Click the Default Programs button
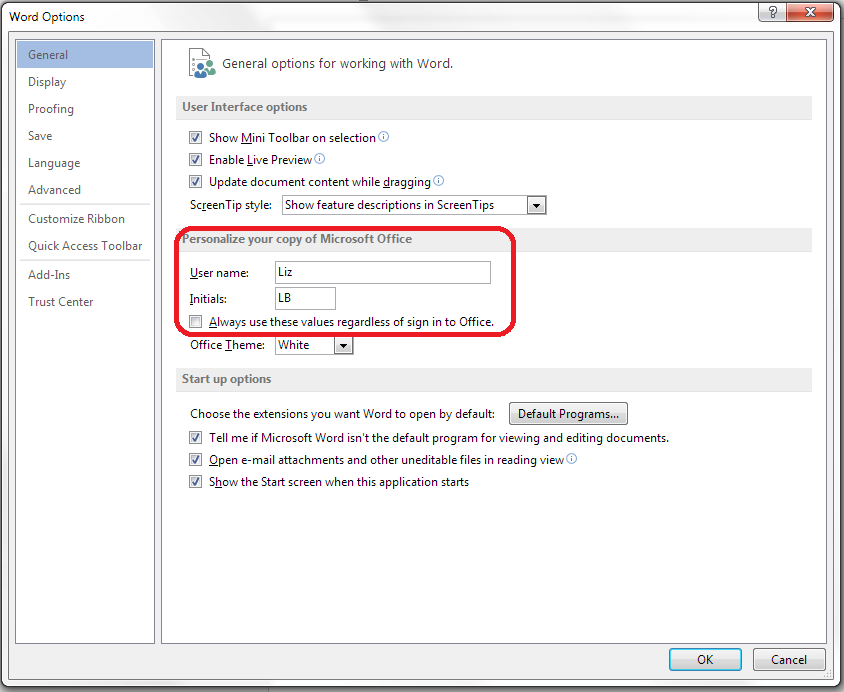Viewport: 844px width, 692px height. coord(568,414)
